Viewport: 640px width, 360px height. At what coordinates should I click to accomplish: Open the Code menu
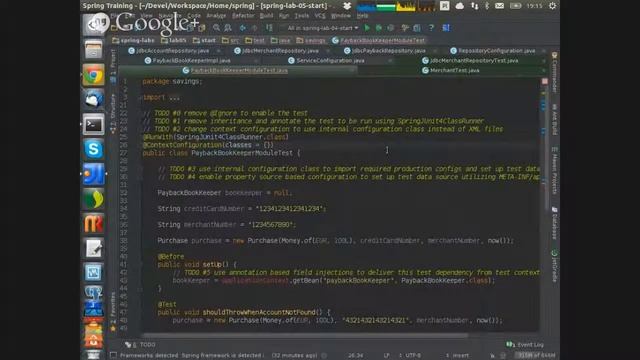tap(194, 16)
